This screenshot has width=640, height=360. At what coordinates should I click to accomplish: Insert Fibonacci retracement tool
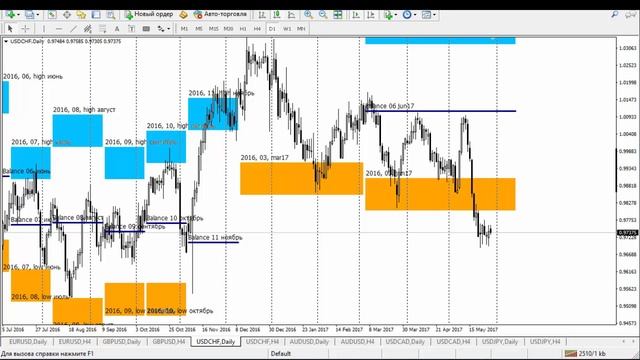(x=102, y=29)
